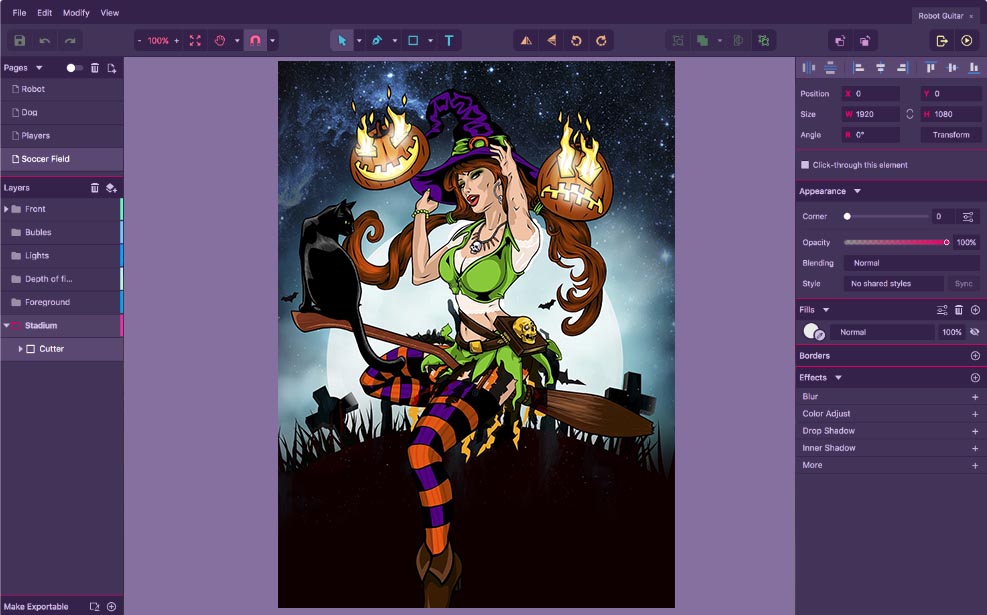
Task: Open the shared Style dropdown
Action: click(893, 284)
